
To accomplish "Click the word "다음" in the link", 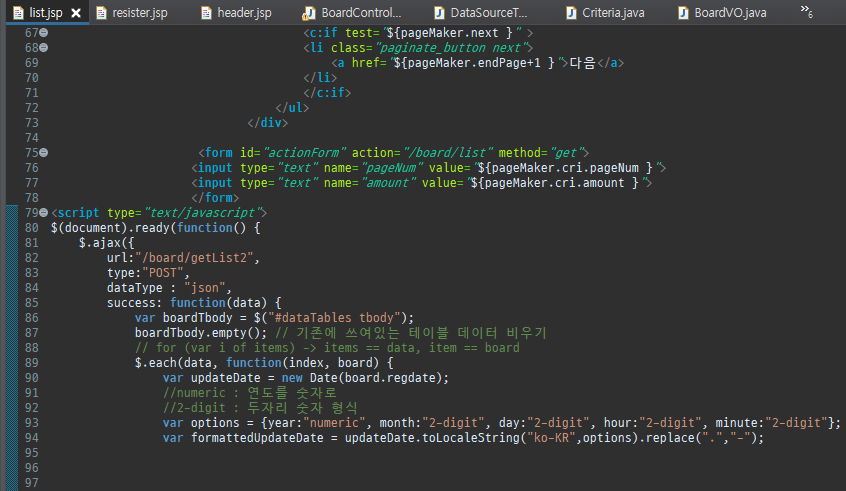I will click(x=583, y=63).
